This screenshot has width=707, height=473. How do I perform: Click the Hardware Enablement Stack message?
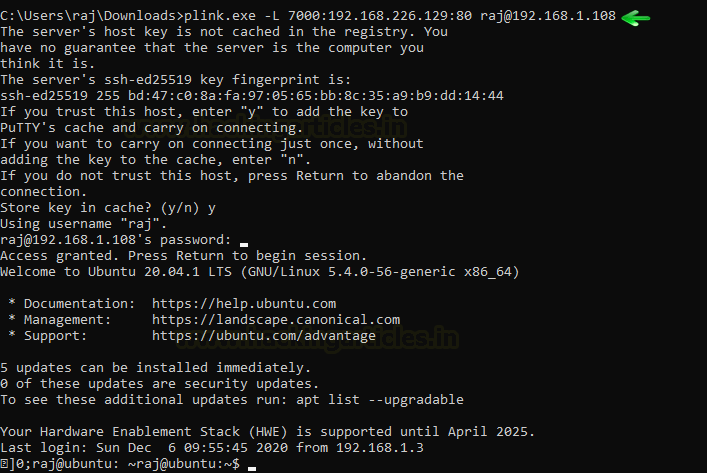267,432
